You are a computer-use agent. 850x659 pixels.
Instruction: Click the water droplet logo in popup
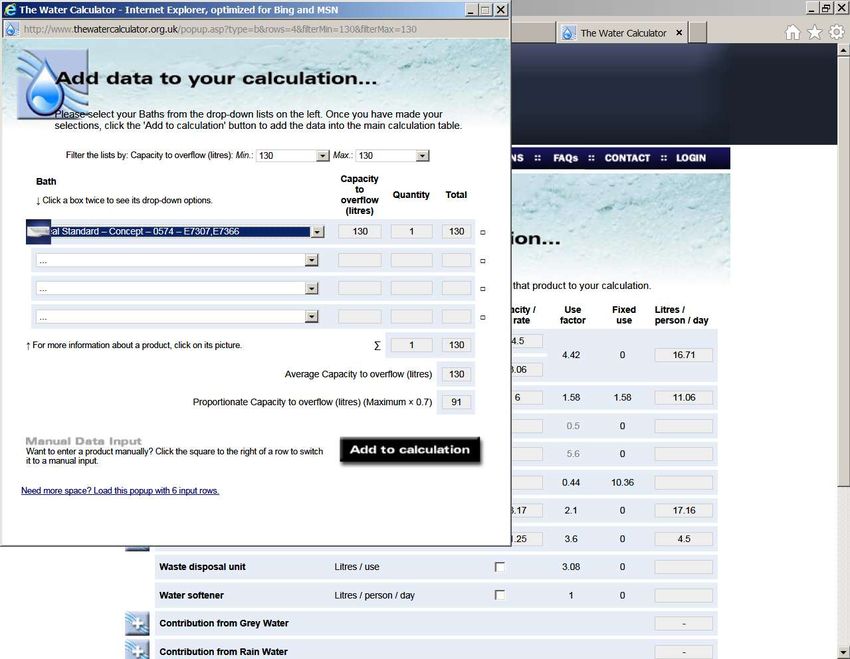coord(53,84)
